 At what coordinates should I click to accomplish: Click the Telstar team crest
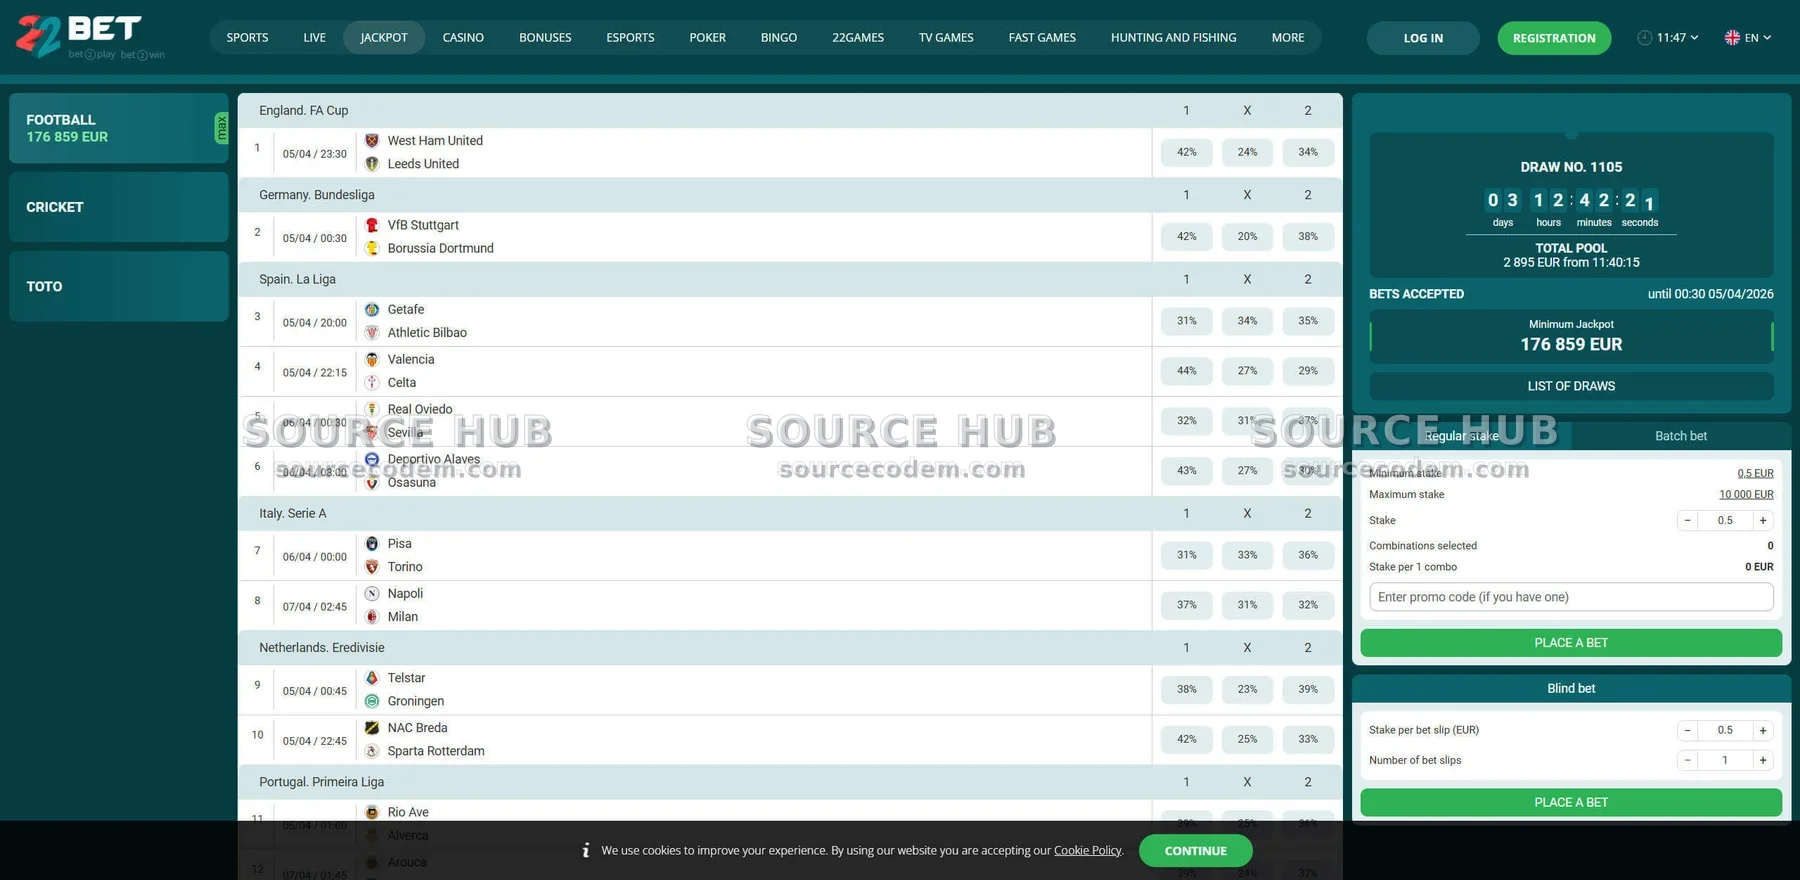pyautogui.click(x=372, y=678)
